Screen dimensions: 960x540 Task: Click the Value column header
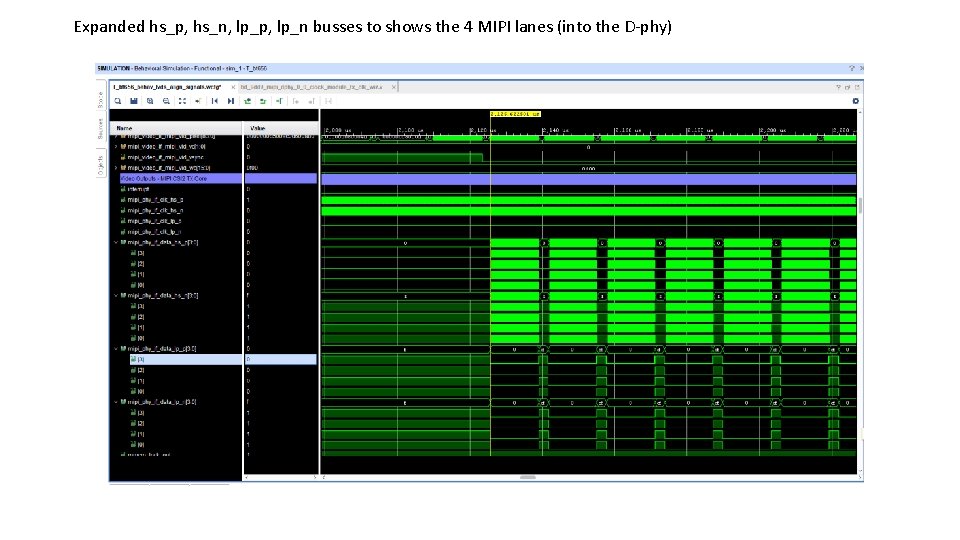pos(280,128)
